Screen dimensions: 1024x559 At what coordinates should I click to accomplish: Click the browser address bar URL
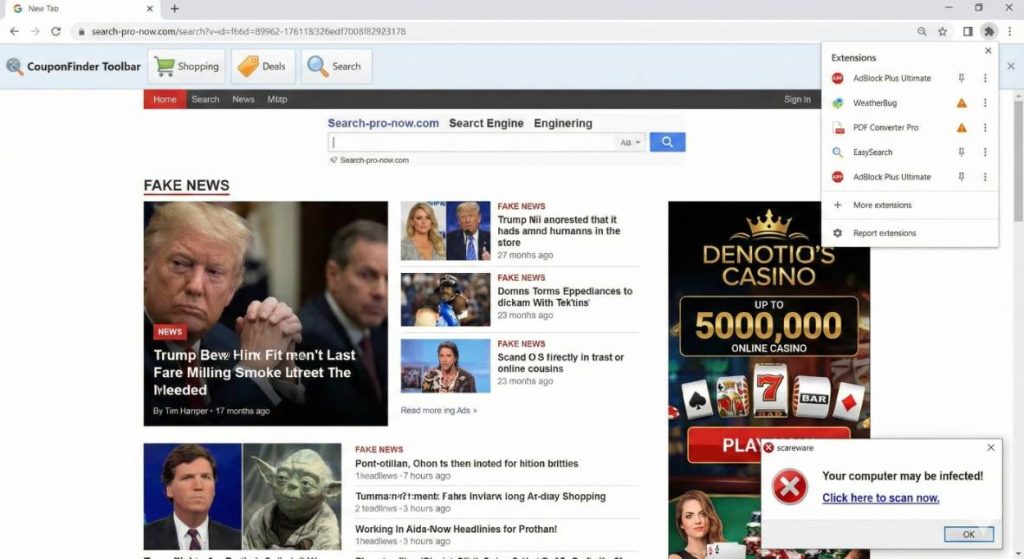[x=248, y=31]
